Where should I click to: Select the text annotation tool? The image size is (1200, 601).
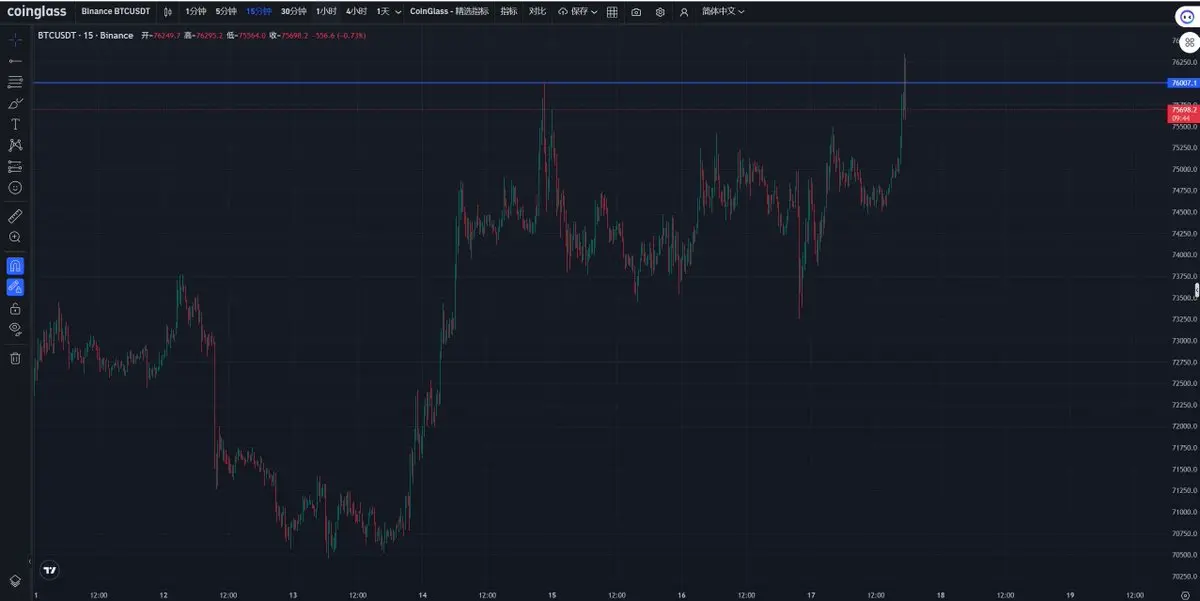coord(15,124)
